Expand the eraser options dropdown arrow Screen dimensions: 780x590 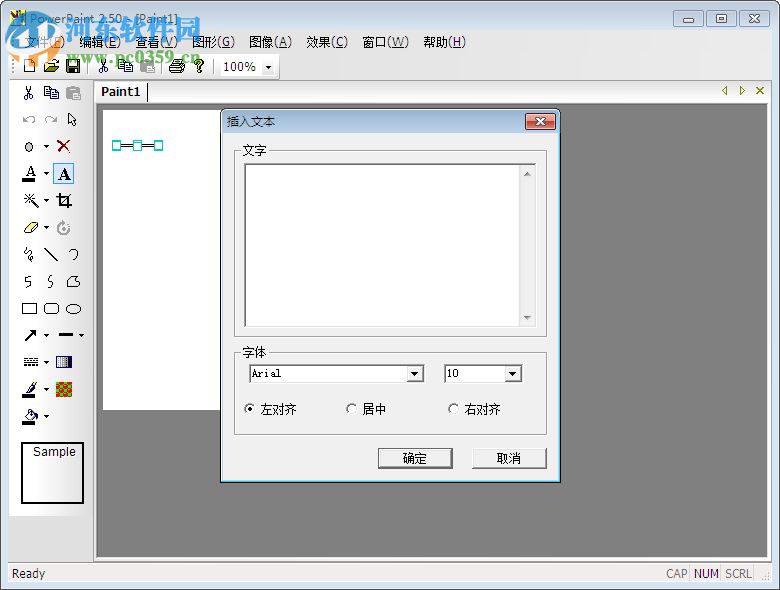[46, 227]
